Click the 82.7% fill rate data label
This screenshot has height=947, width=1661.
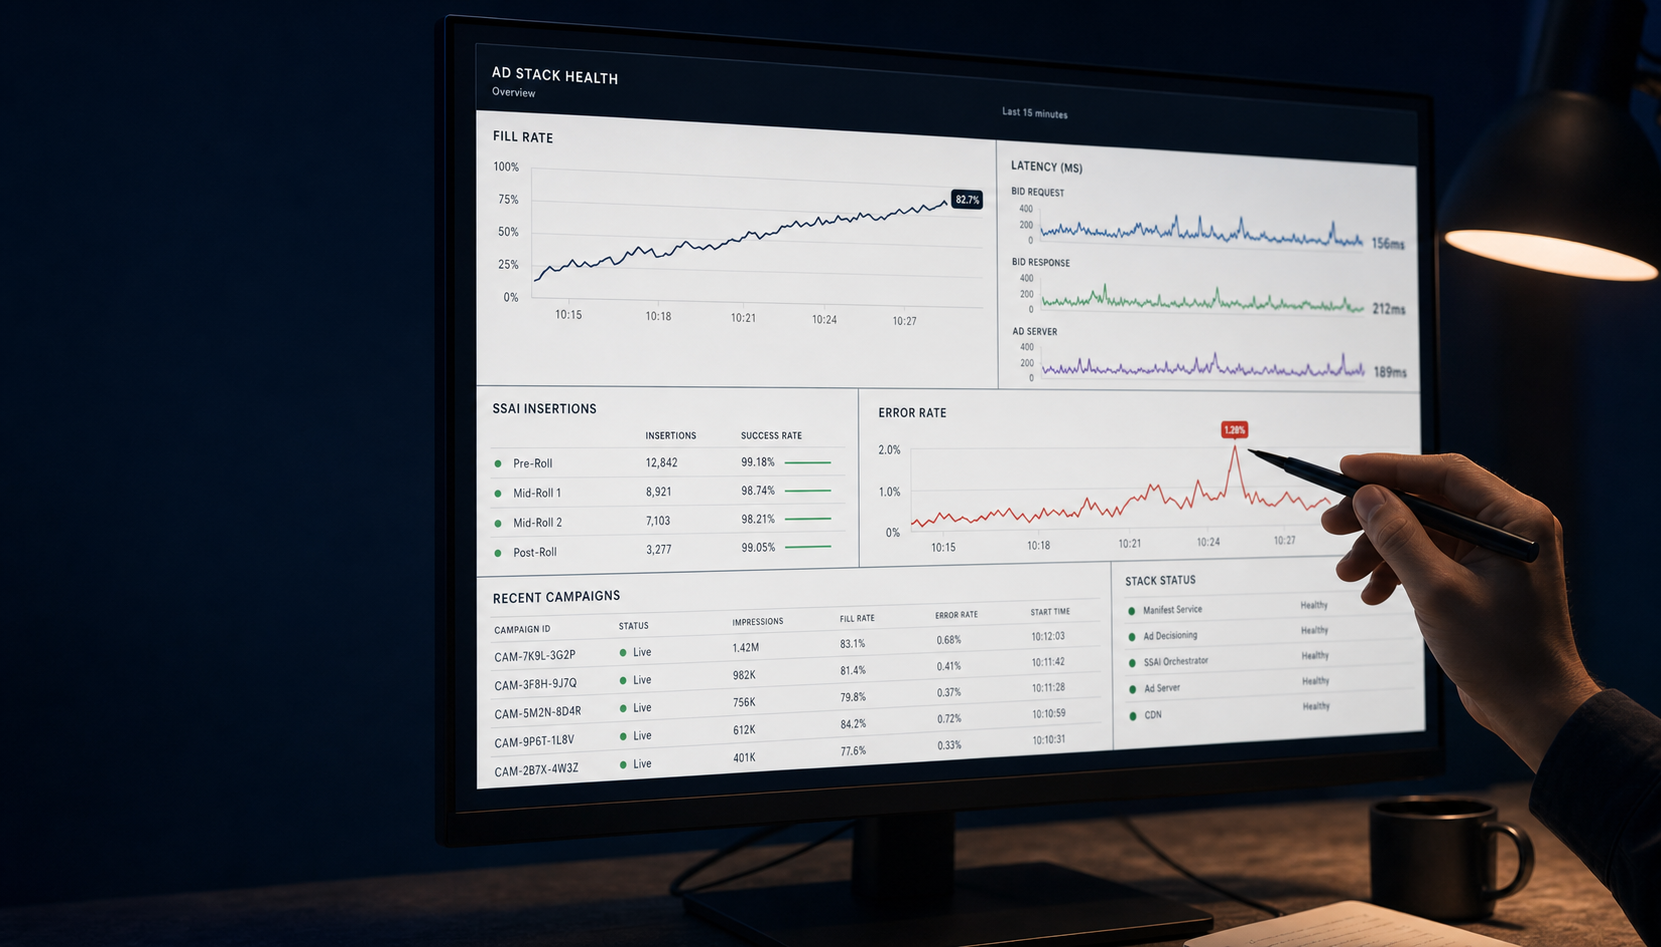pyautogui.click(x=967, y=199)
